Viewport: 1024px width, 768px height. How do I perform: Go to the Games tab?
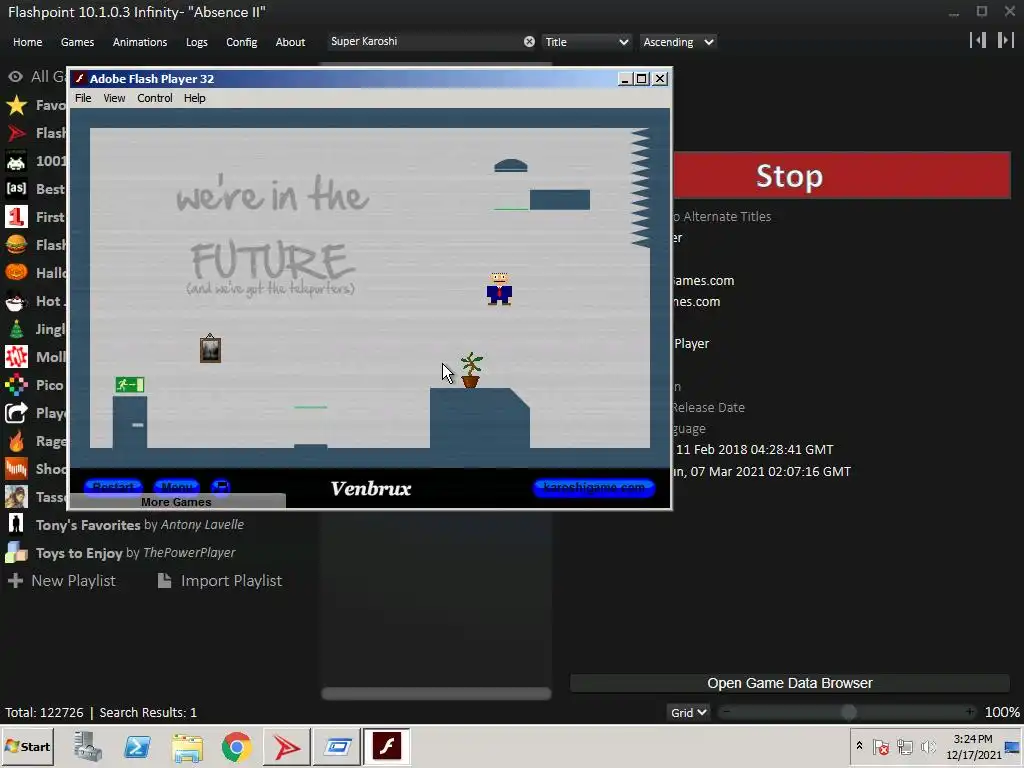[77, 42]
